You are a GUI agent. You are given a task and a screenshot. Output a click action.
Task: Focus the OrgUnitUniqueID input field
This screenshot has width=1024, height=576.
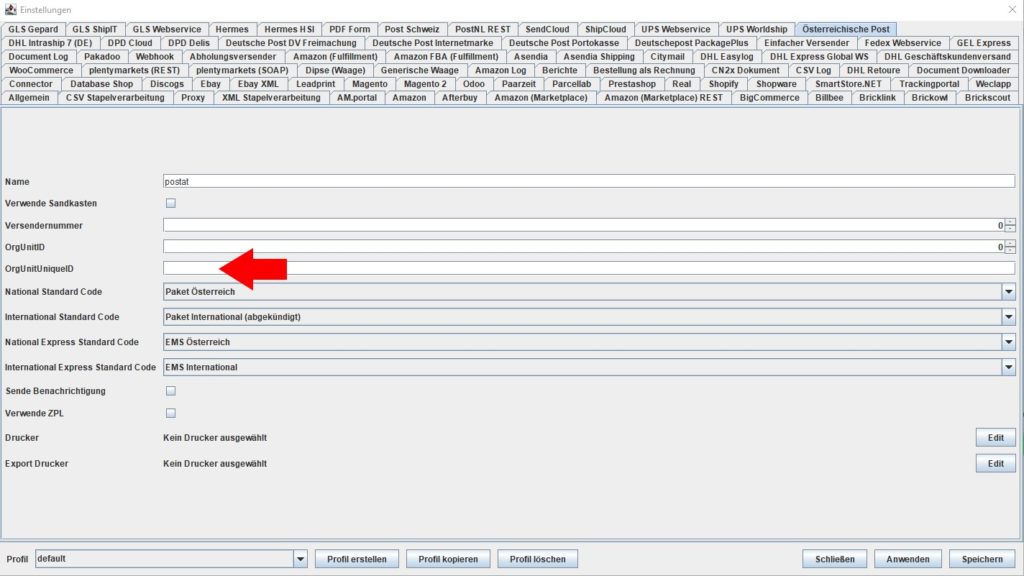coord(589,268)
